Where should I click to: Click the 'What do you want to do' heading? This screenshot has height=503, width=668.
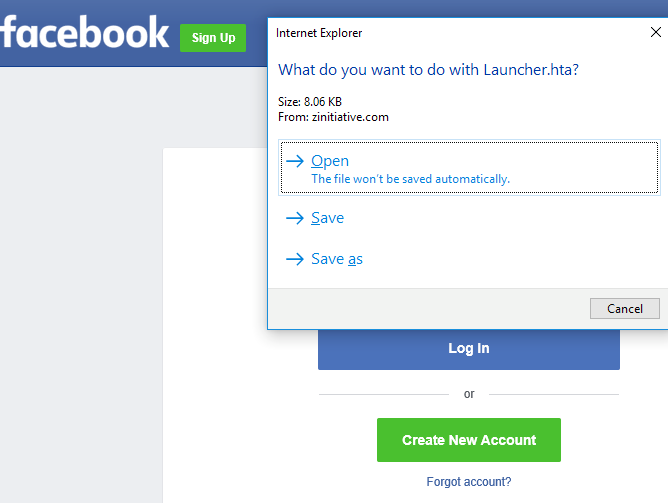coord(428,70)
